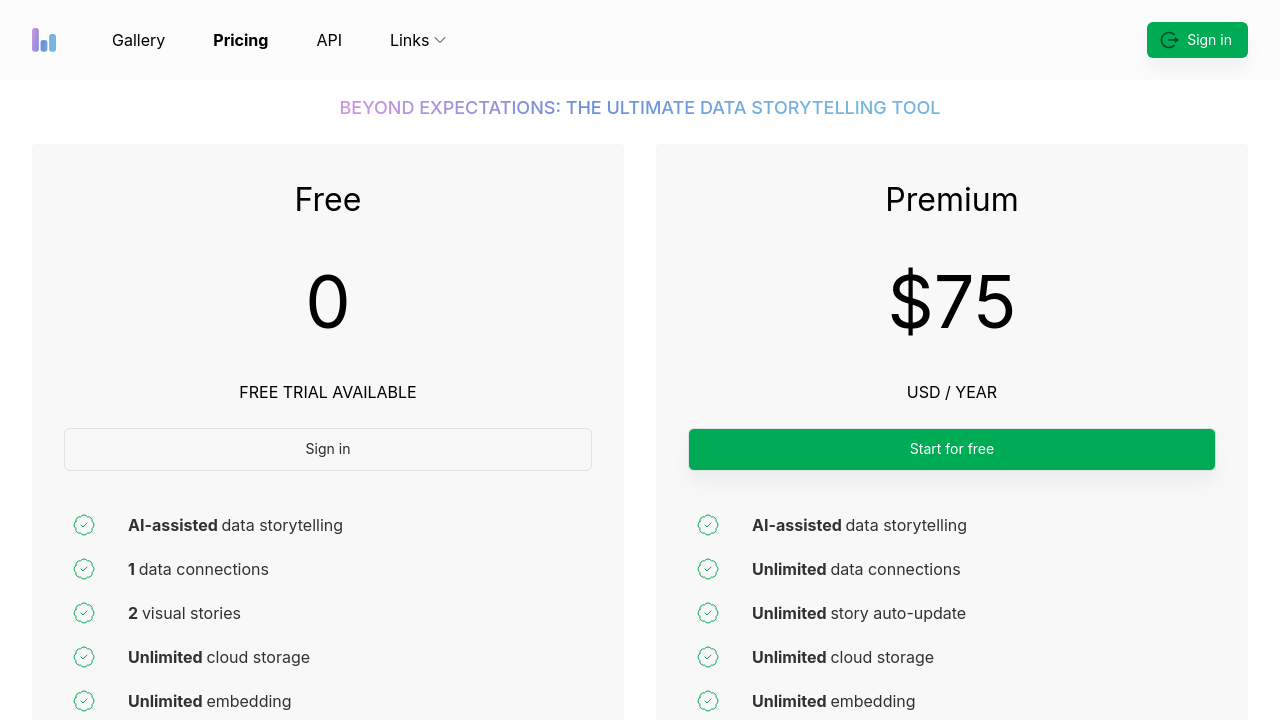Viewport: 1280px width, 720px height.
Task: Click check badge next to 2 visual stories
Action: pyautogui.click(x=84, y=613)
